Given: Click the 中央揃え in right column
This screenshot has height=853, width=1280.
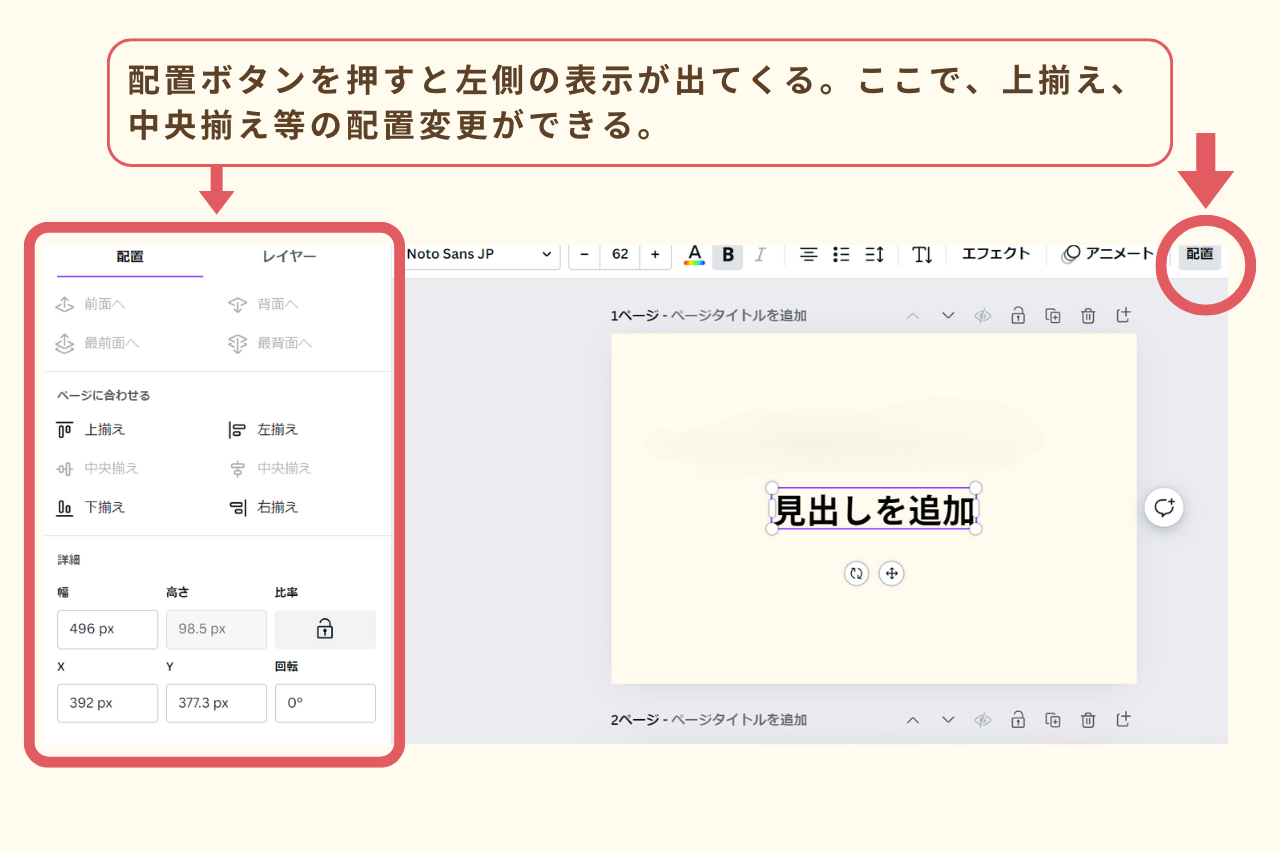Looking at the screenshot, I should (x=270, y=469).
